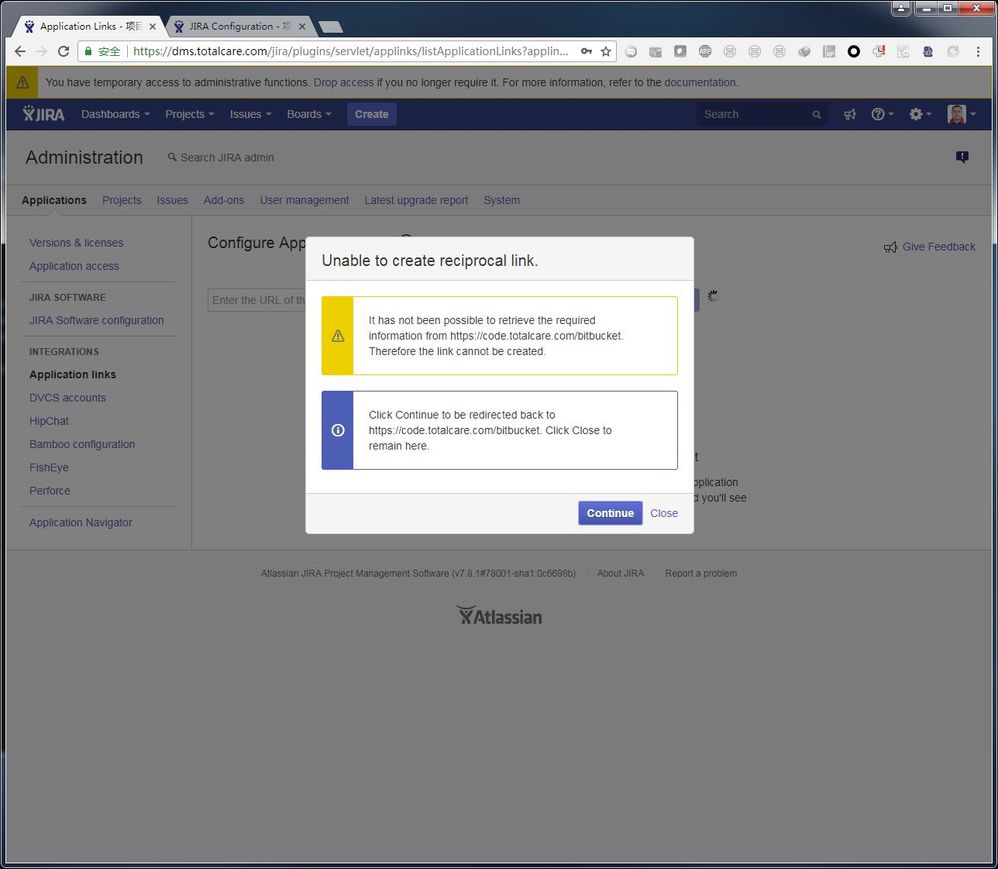Viewport: 998px width, 869px height.
Task: Click the yellow warning icon in dialog
Action: coord(338,336)
